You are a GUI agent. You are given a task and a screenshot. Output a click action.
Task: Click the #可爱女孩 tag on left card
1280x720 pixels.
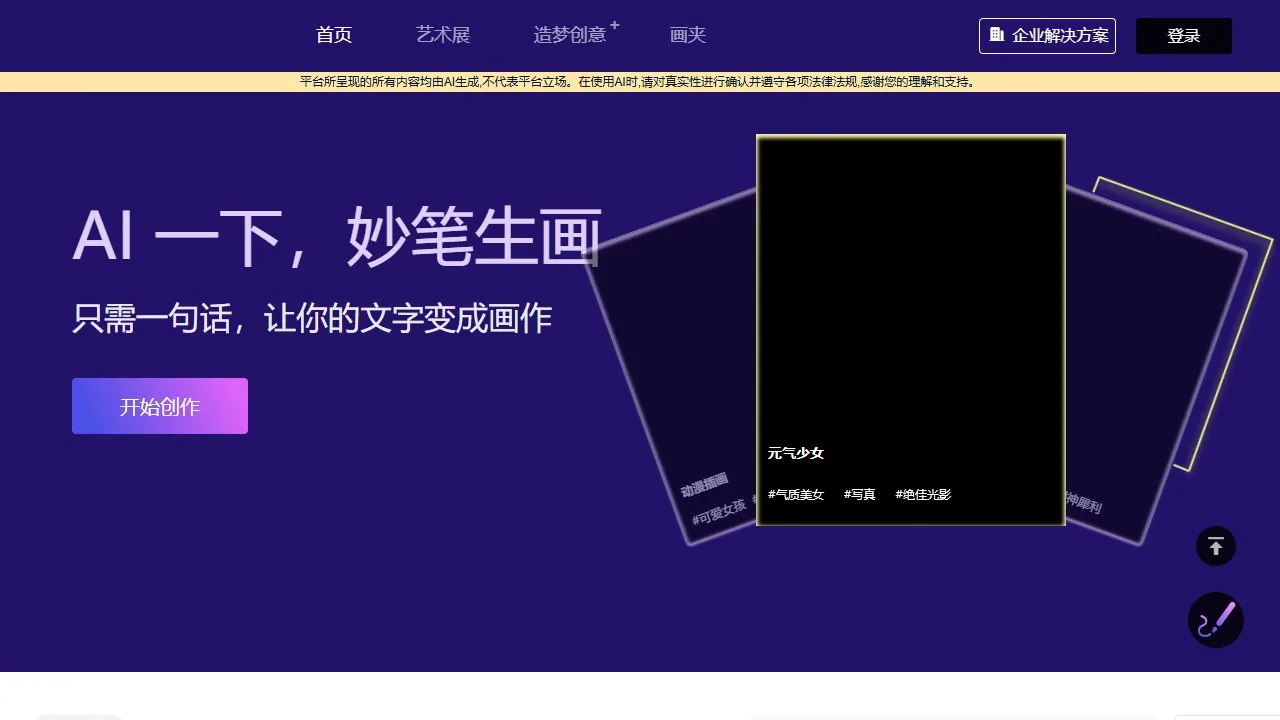click(x=719, y=511)
